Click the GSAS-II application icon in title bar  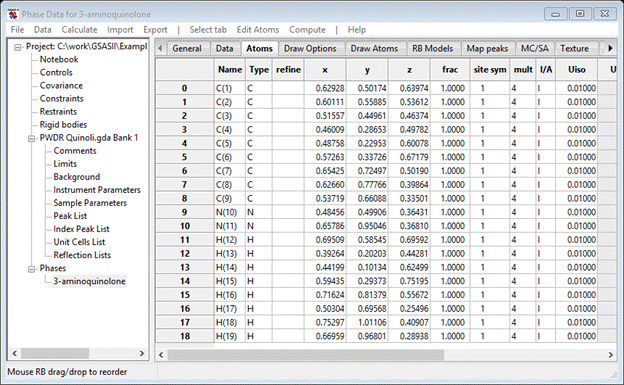[x=13, y=14]
